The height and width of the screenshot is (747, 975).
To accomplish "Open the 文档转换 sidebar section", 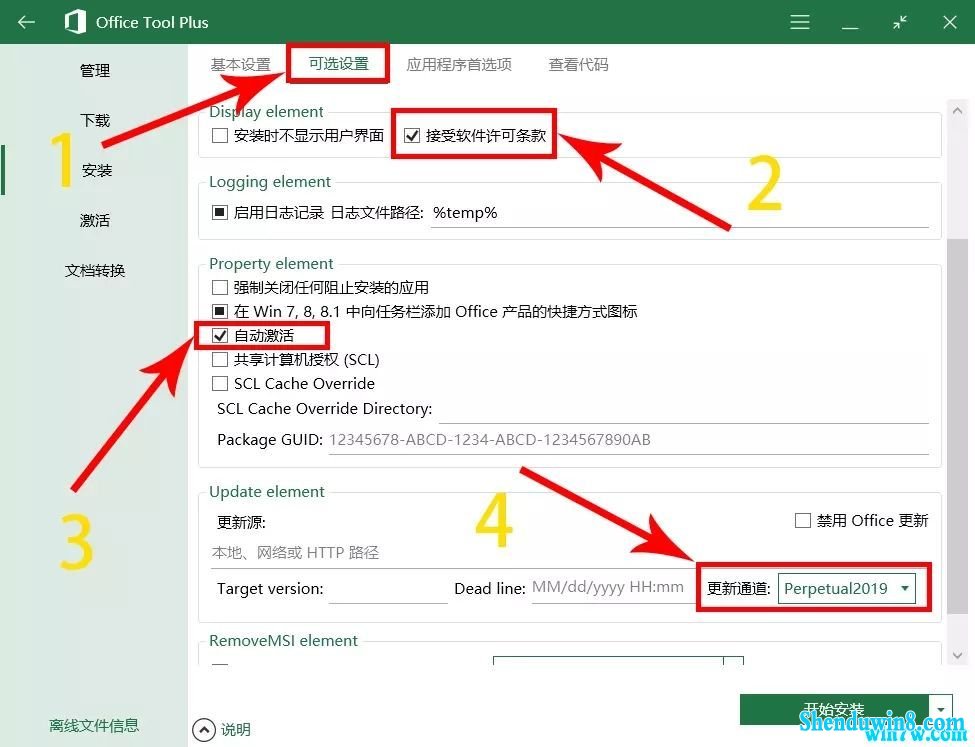I will pyautogui.click(x=95, y=271).
